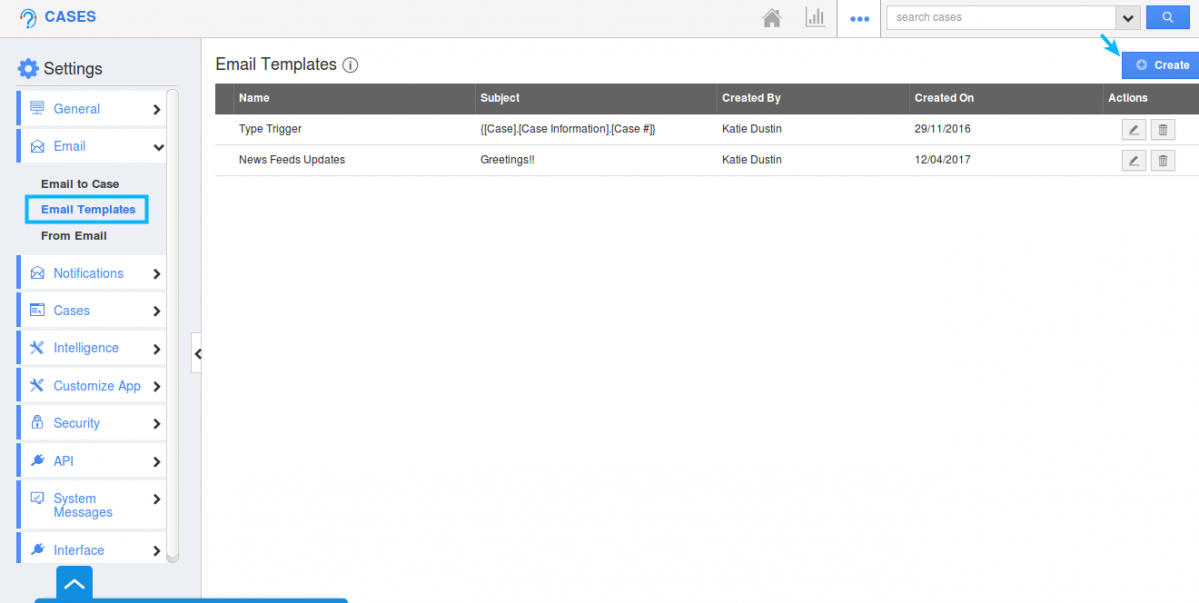
Task: Click the Cases app logo icon
Action: tap(28, 18)
